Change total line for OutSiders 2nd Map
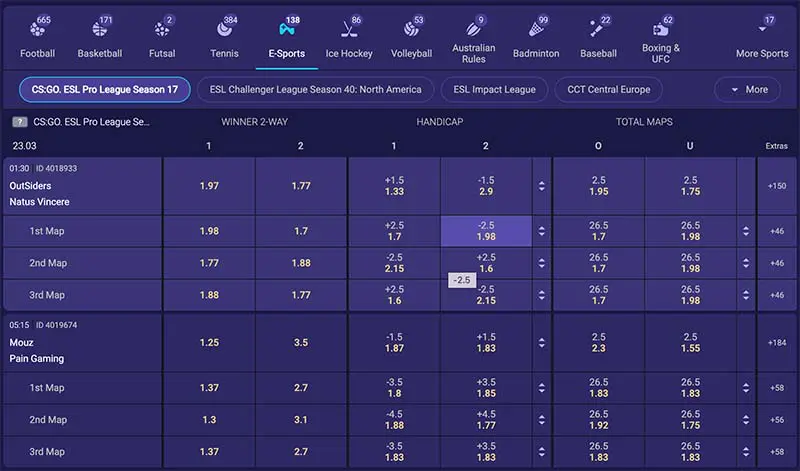This screenshot has width=800, height=471. click(746, 263)
